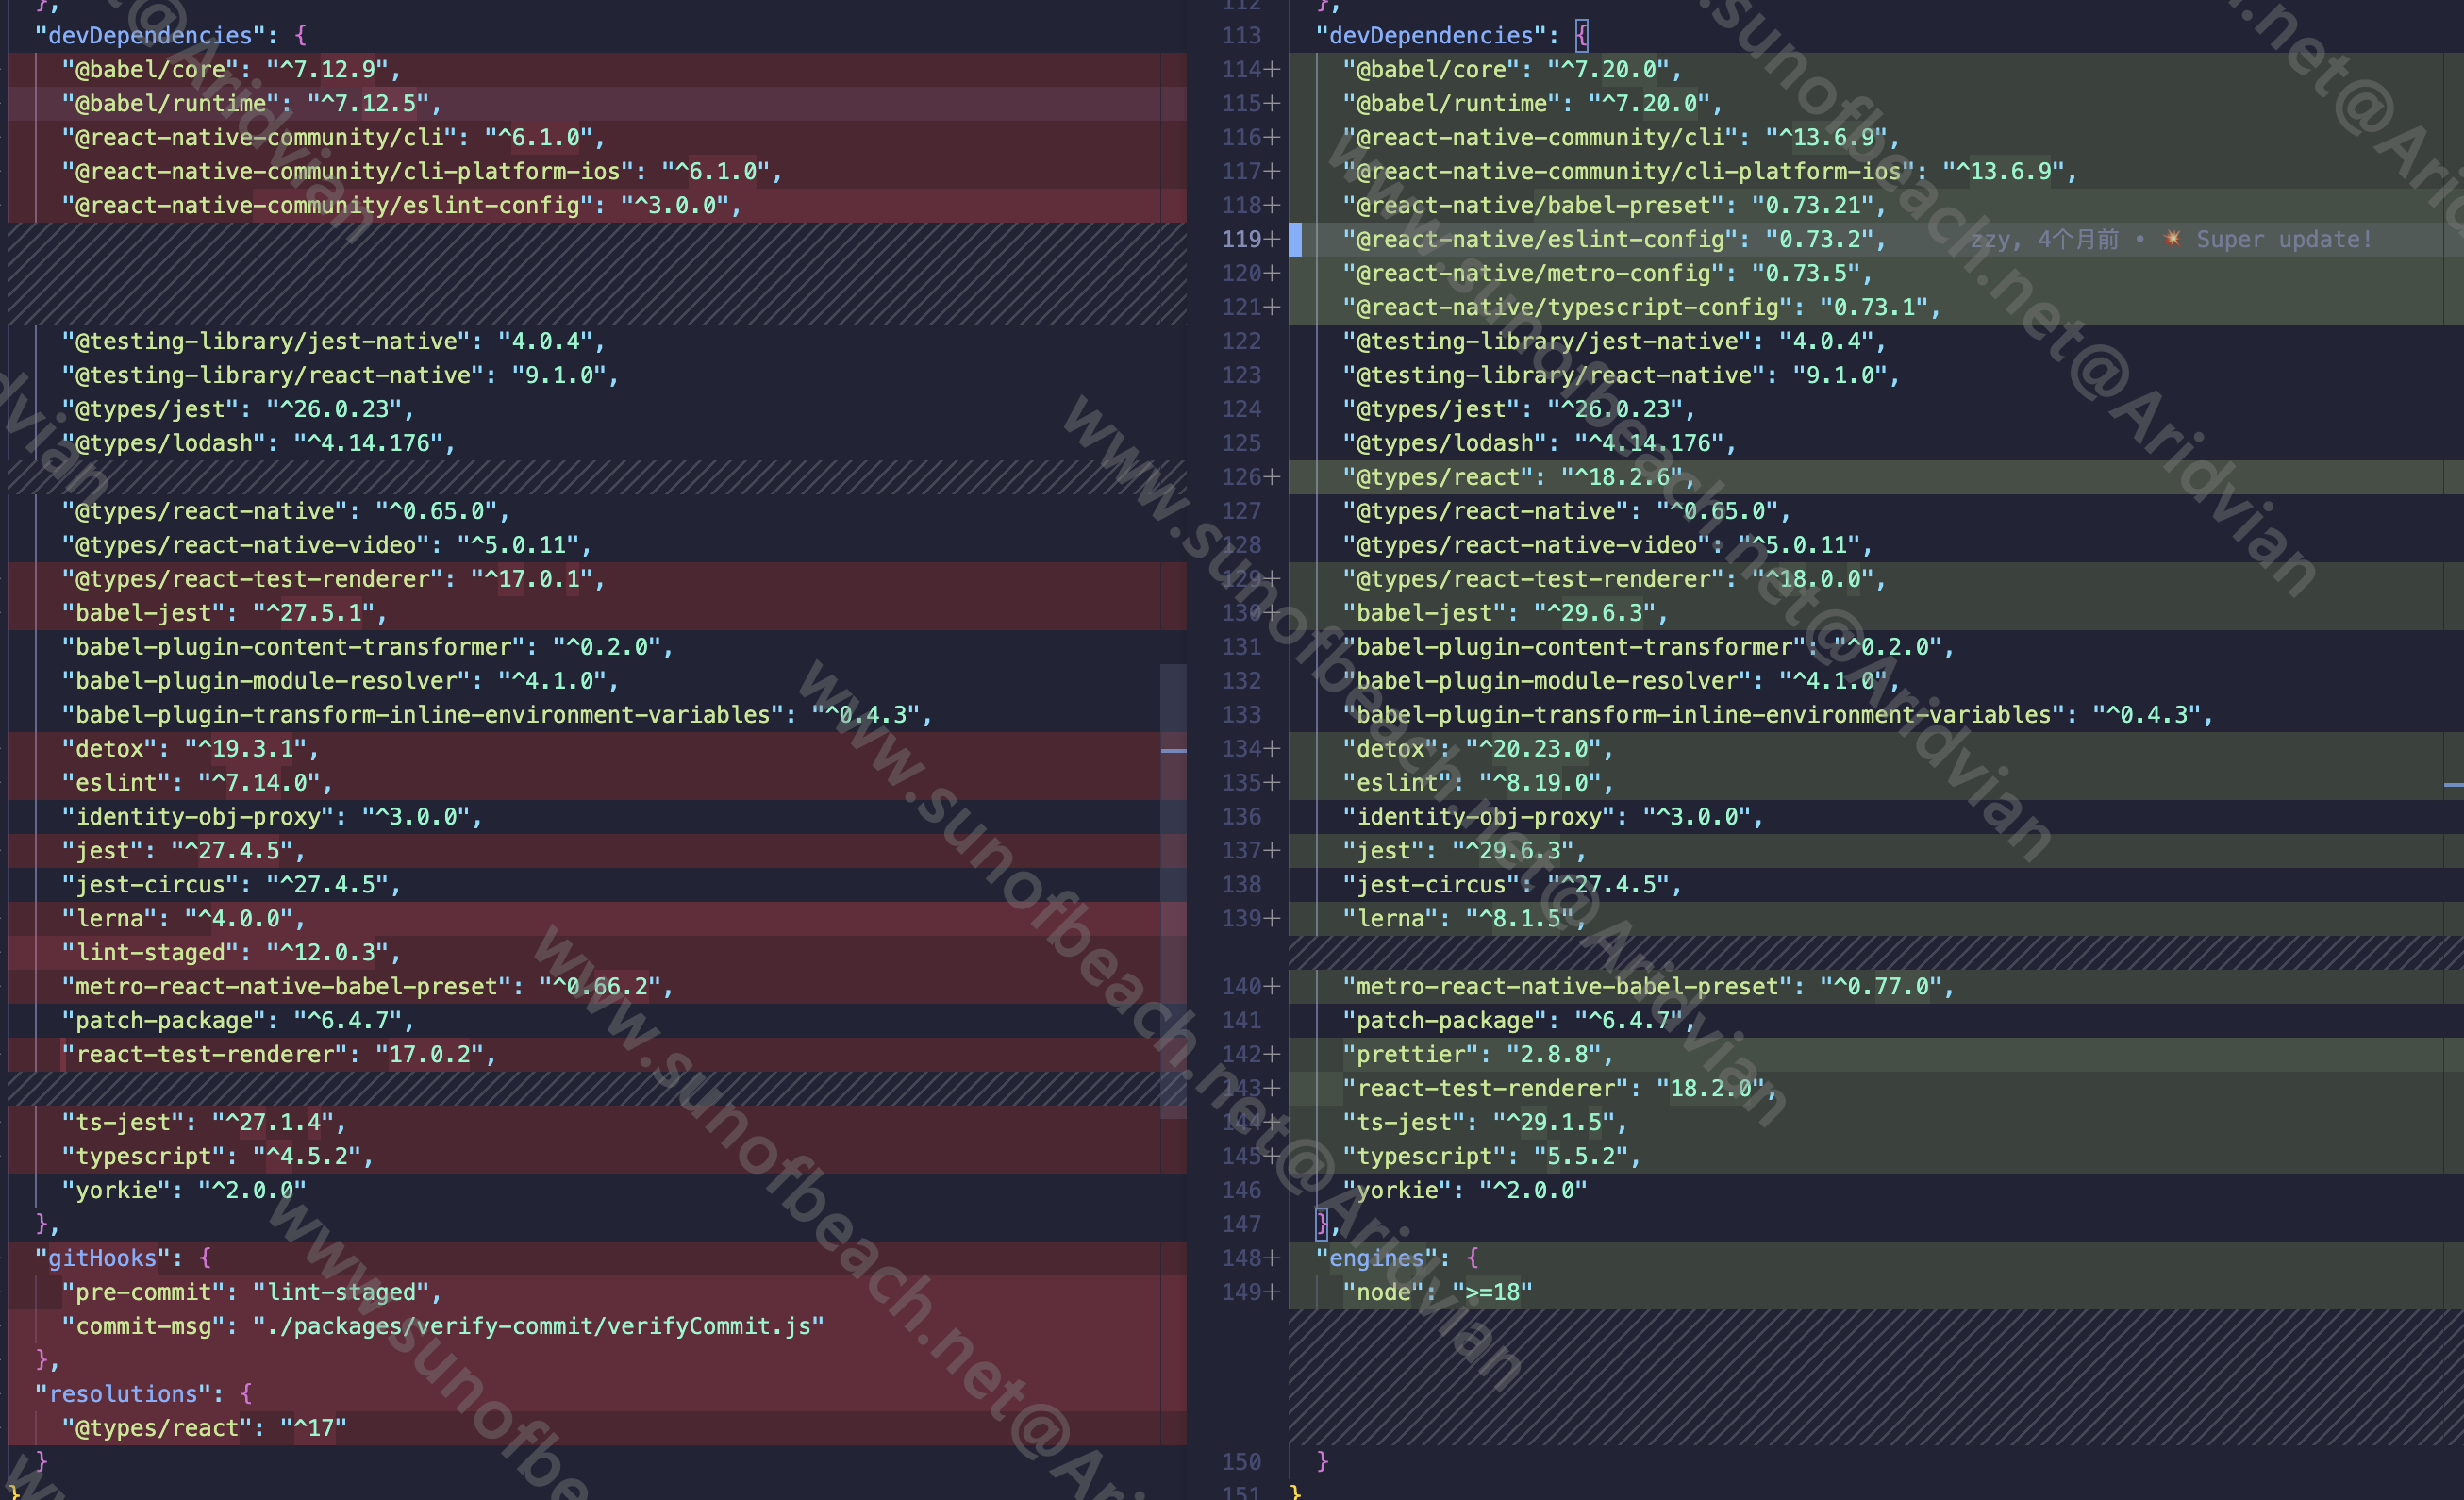Click the added "jest": "^29.6.3" line
This screenshot has width=2464, height=1500.
[1876, 851]
